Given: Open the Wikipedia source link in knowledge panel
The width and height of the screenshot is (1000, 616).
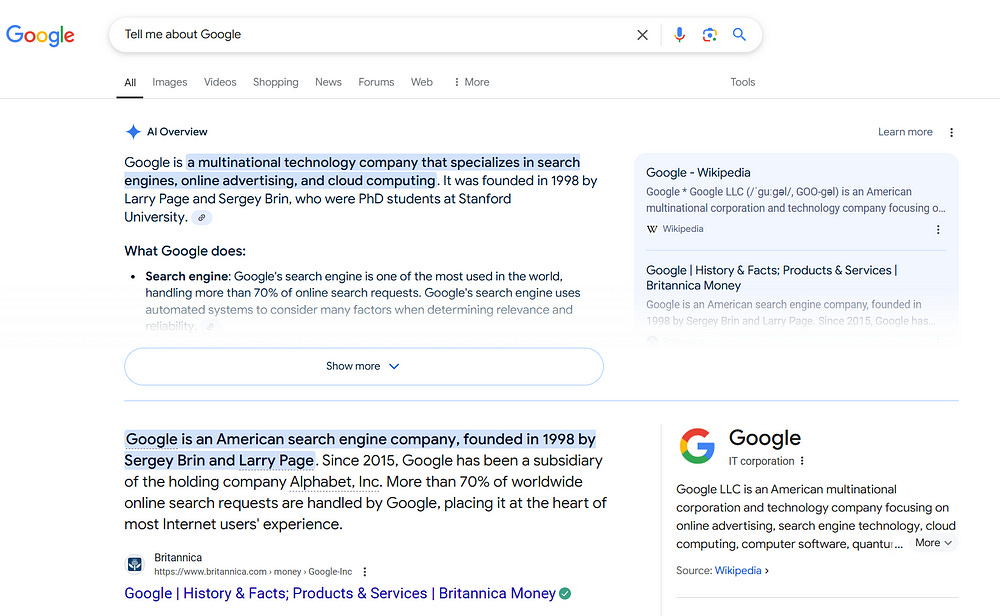Looking at the screenshot, I should coord(738,571).
